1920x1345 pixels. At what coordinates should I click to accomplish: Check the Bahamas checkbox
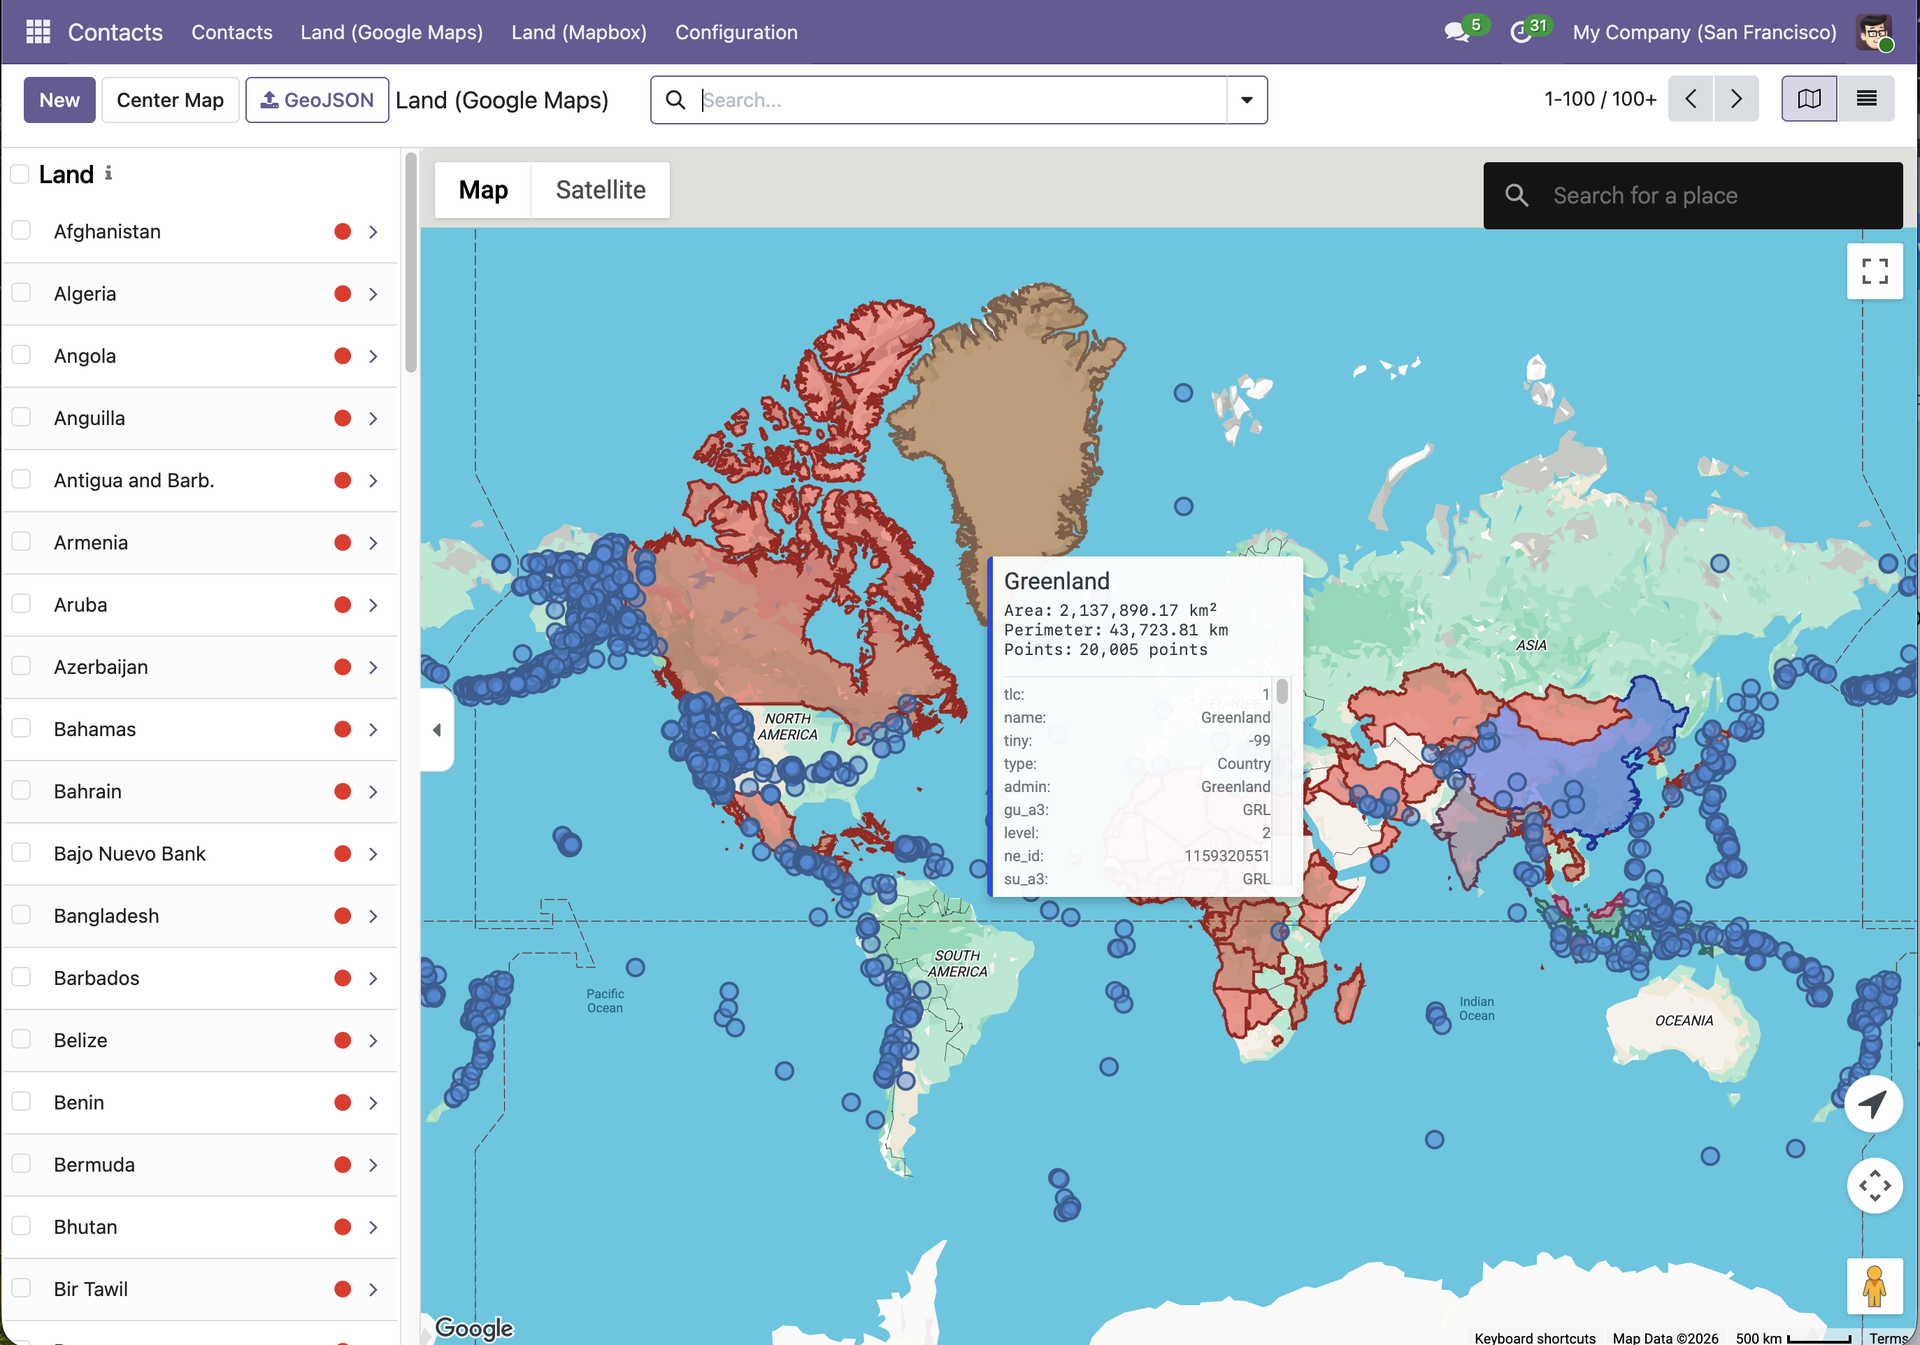pos(21,728)
